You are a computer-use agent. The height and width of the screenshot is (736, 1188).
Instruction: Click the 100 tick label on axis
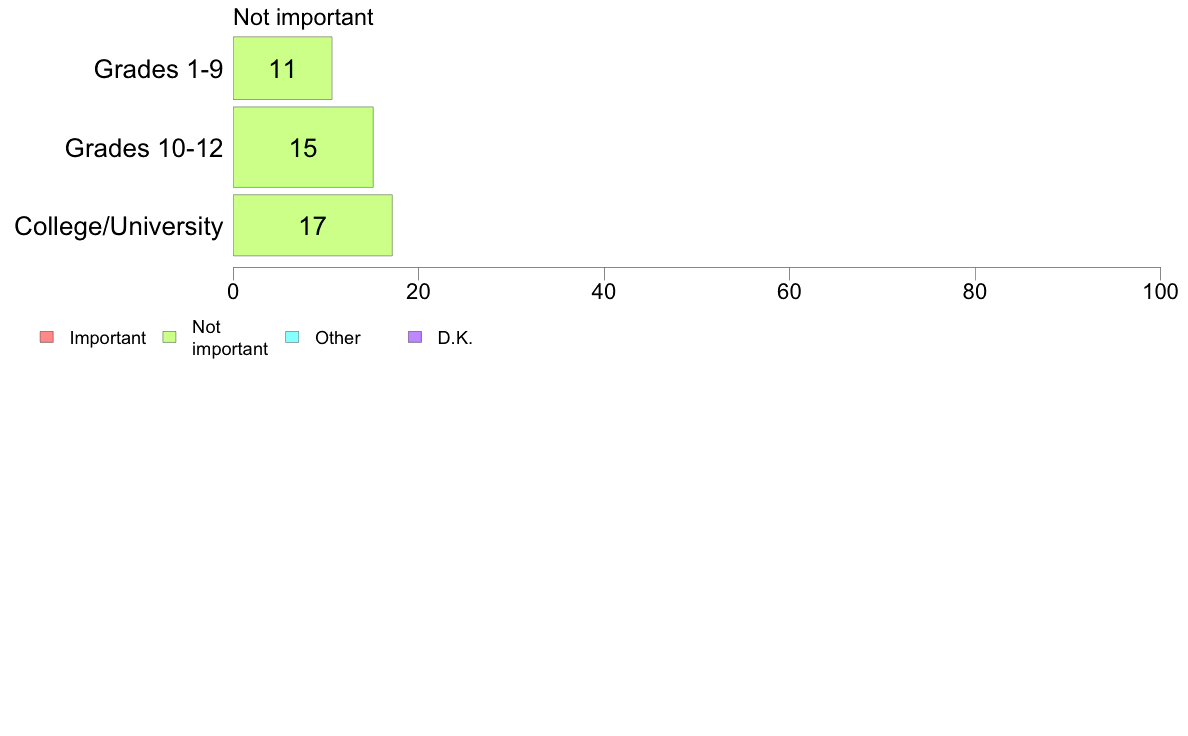[x=1160, y=292]
